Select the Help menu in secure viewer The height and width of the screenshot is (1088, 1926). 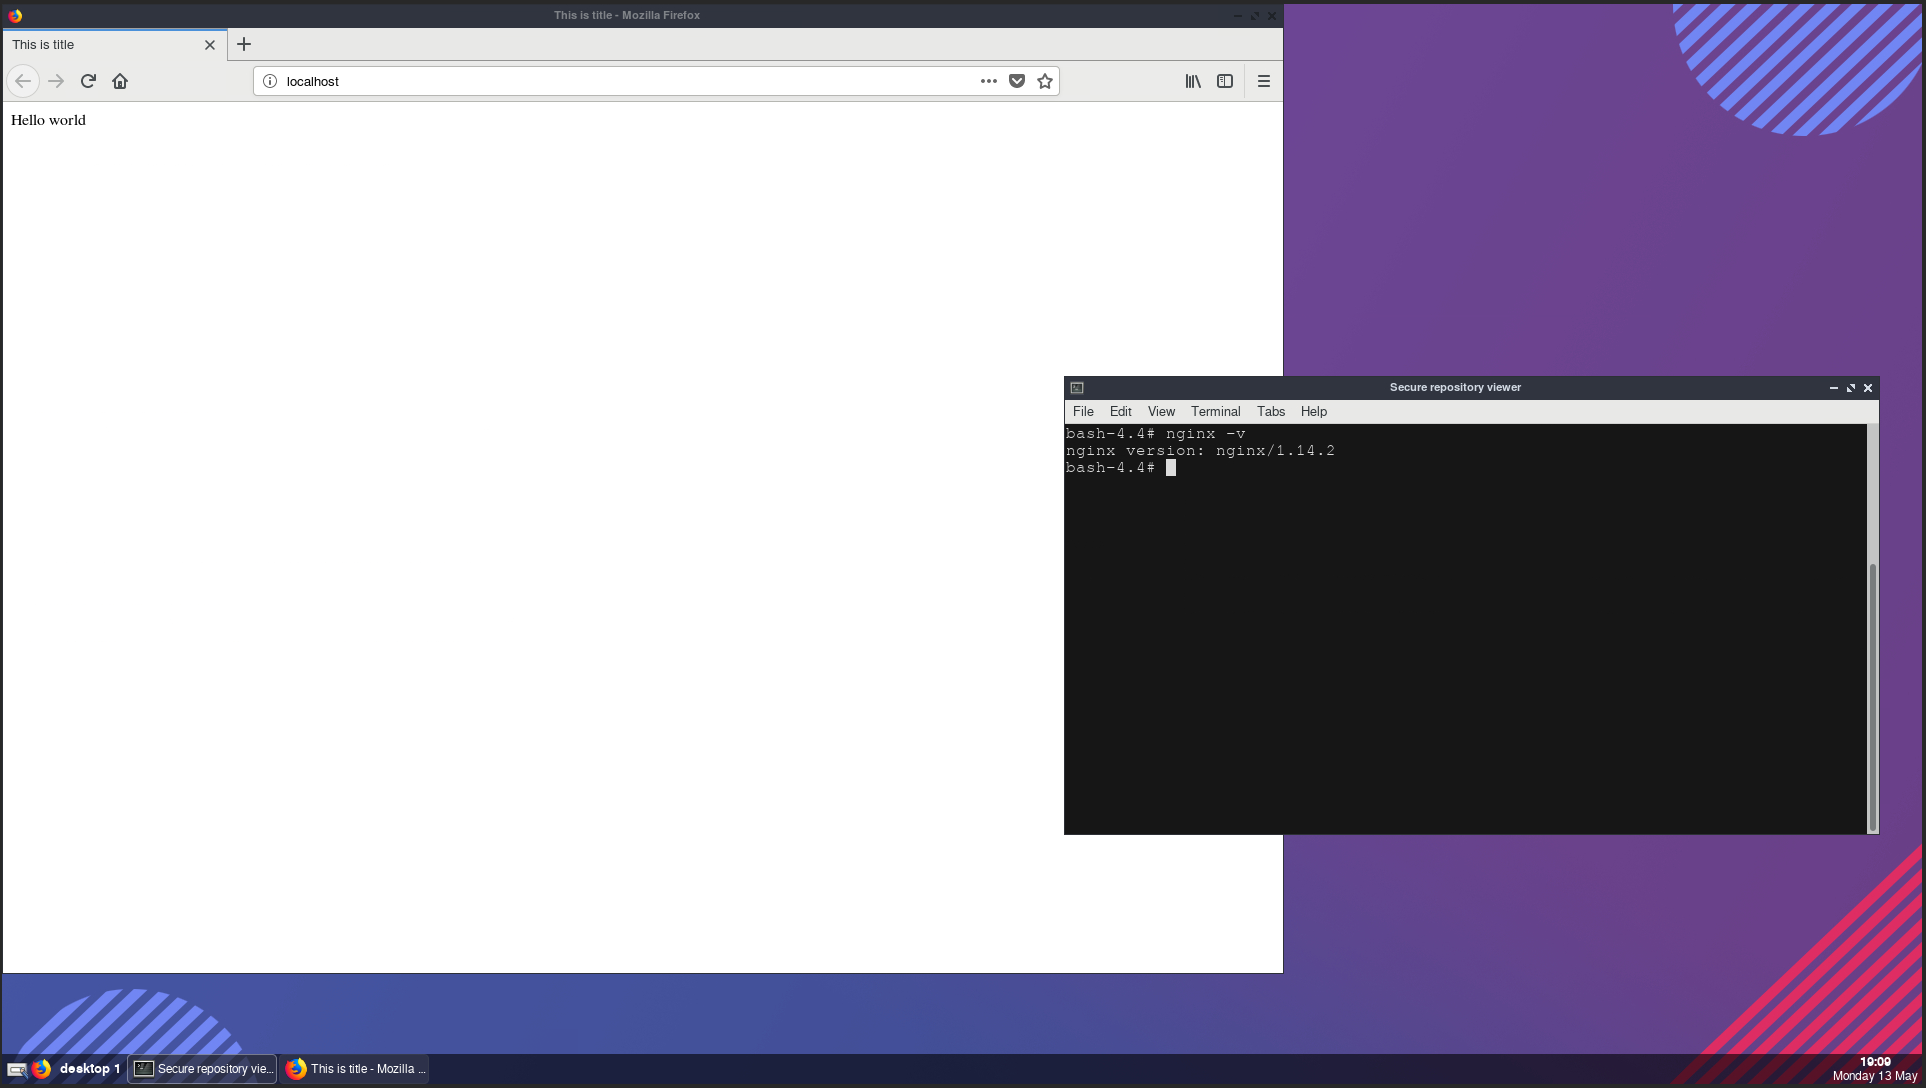click(x=1312, y=410)
